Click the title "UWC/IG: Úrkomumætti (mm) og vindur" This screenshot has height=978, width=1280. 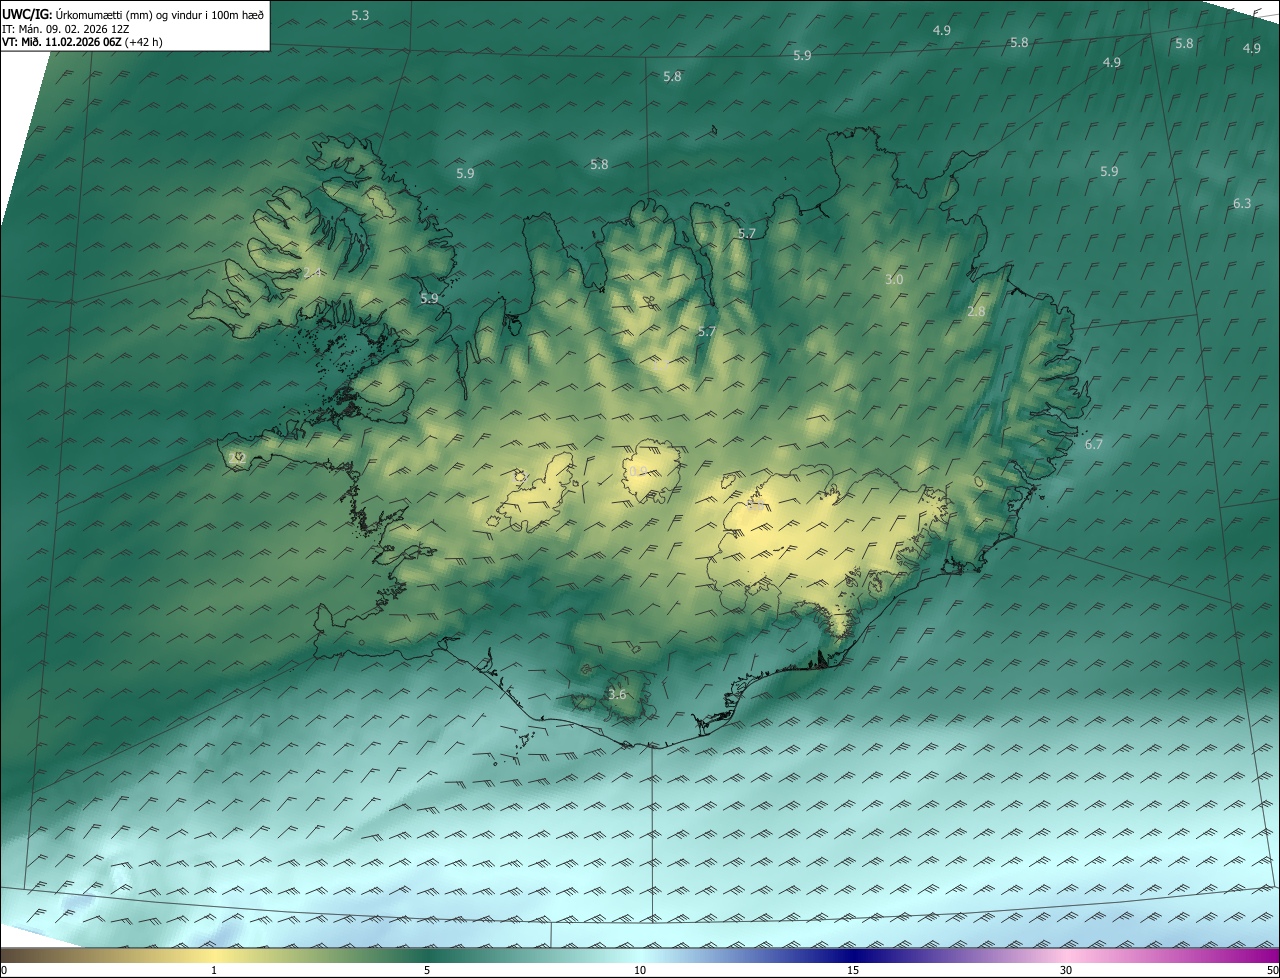pyautogui.click(x=134, y=15)
